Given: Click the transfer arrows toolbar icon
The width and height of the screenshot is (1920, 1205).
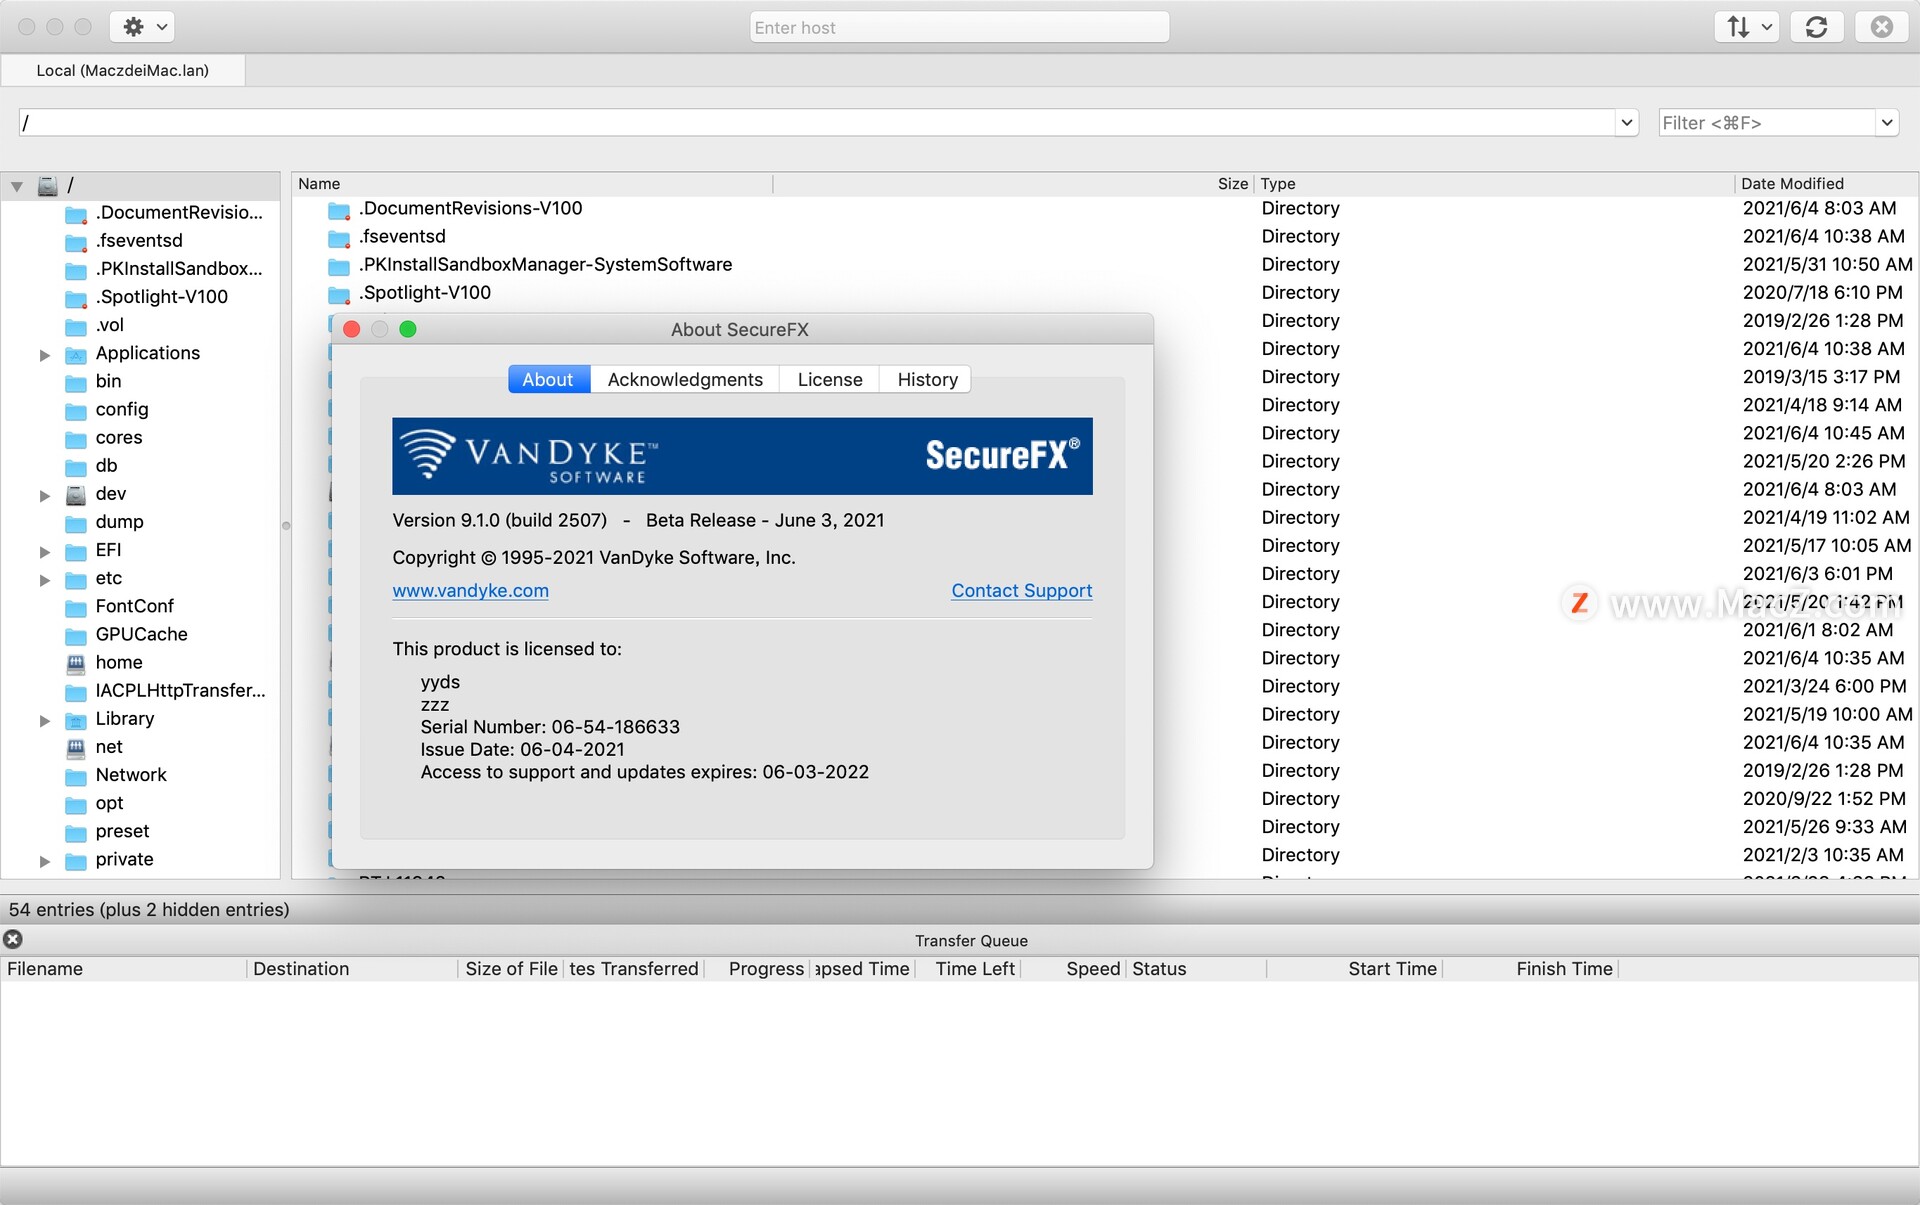Looking at the screenshot, I should pyautogui.click(x=1738, y=27).
